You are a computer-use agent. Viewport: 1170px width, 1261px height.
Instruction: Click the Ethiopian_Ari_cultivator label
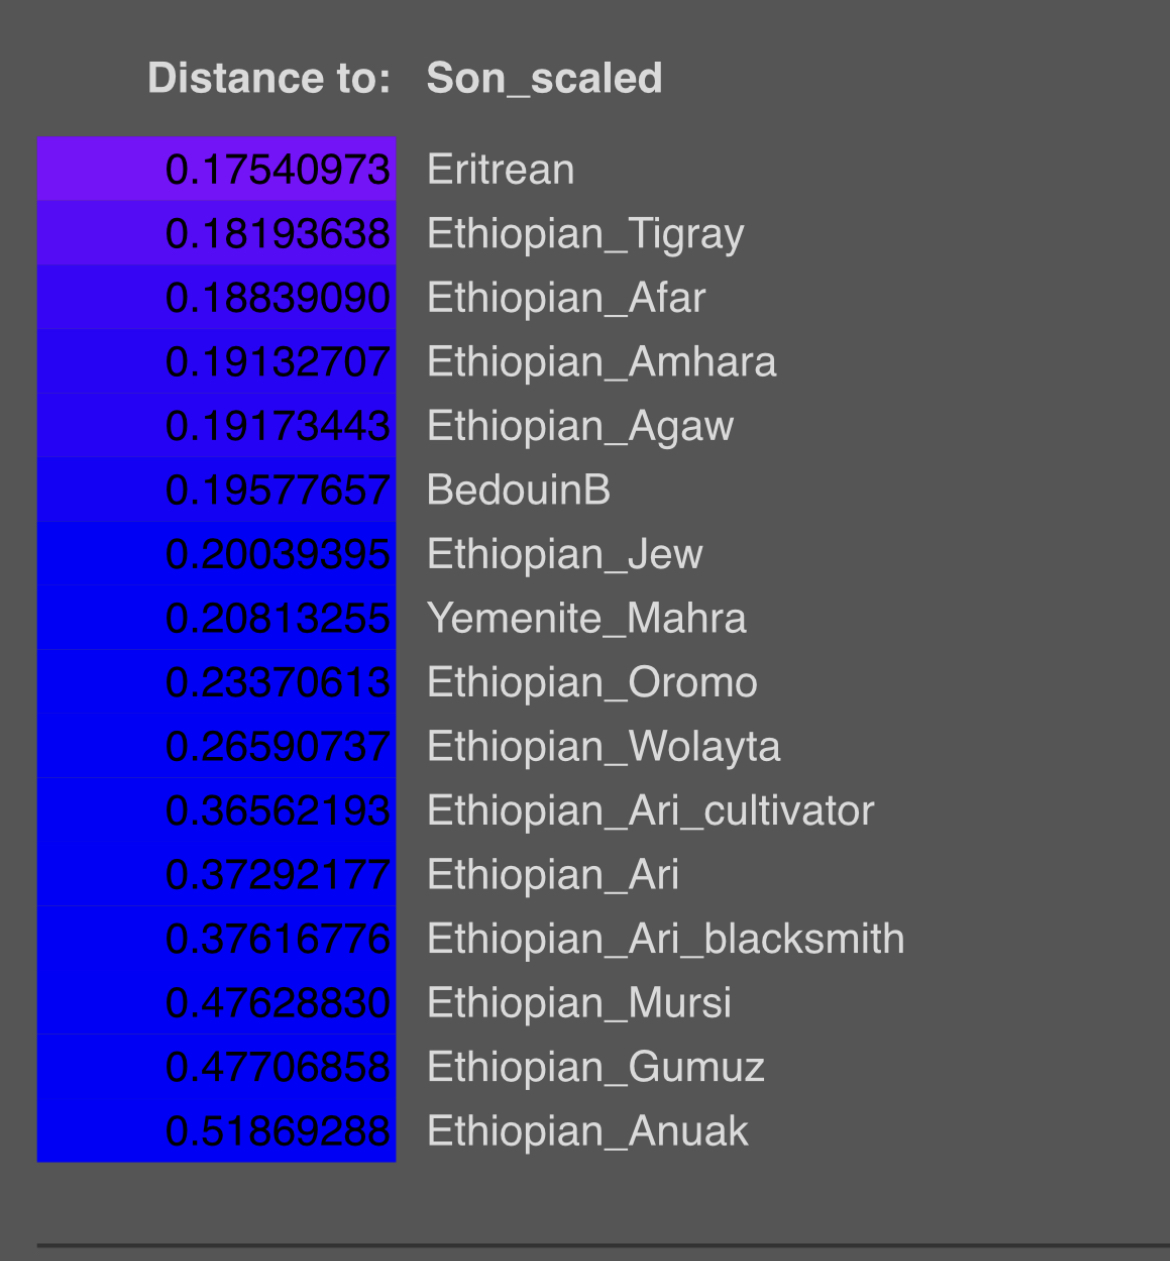(650, 811)
